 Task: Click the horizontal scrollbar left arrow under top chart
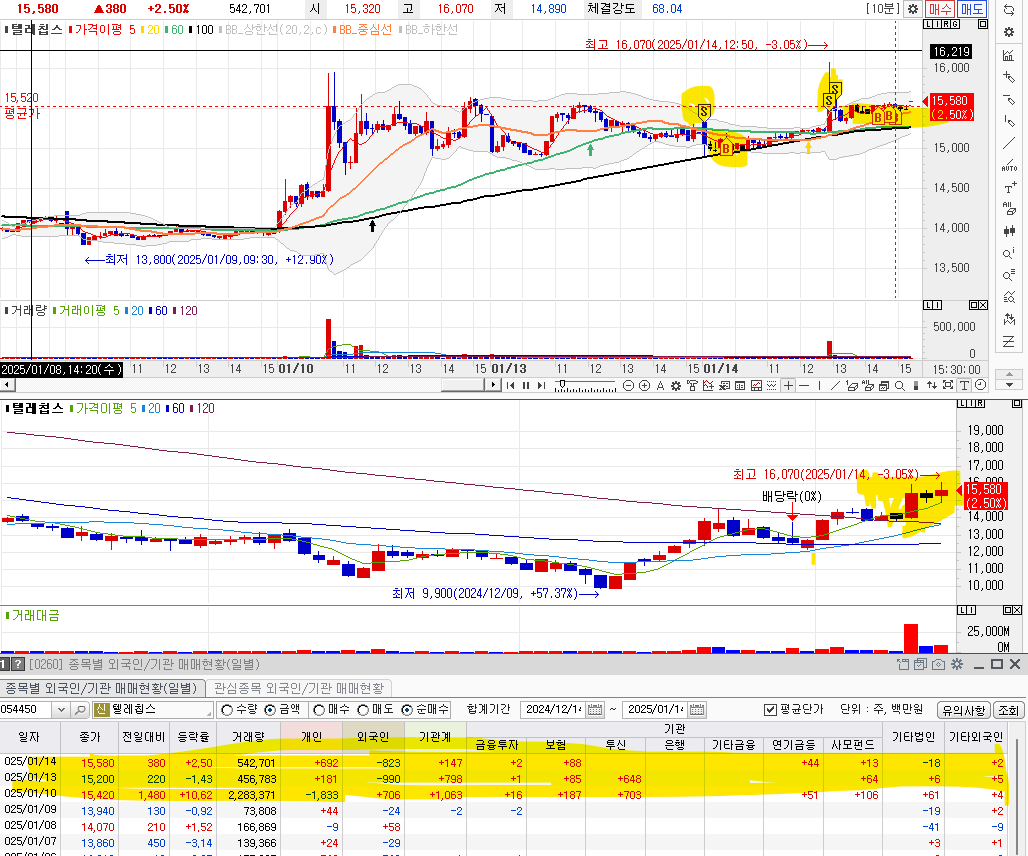coord(6,385)
